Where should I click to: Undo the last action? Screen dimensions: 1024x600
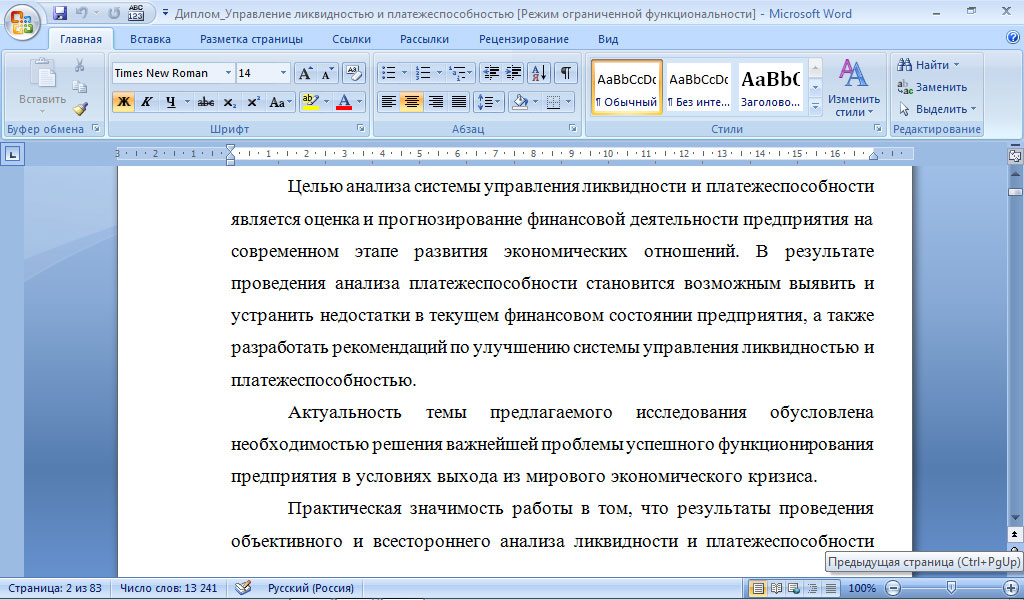82,12
